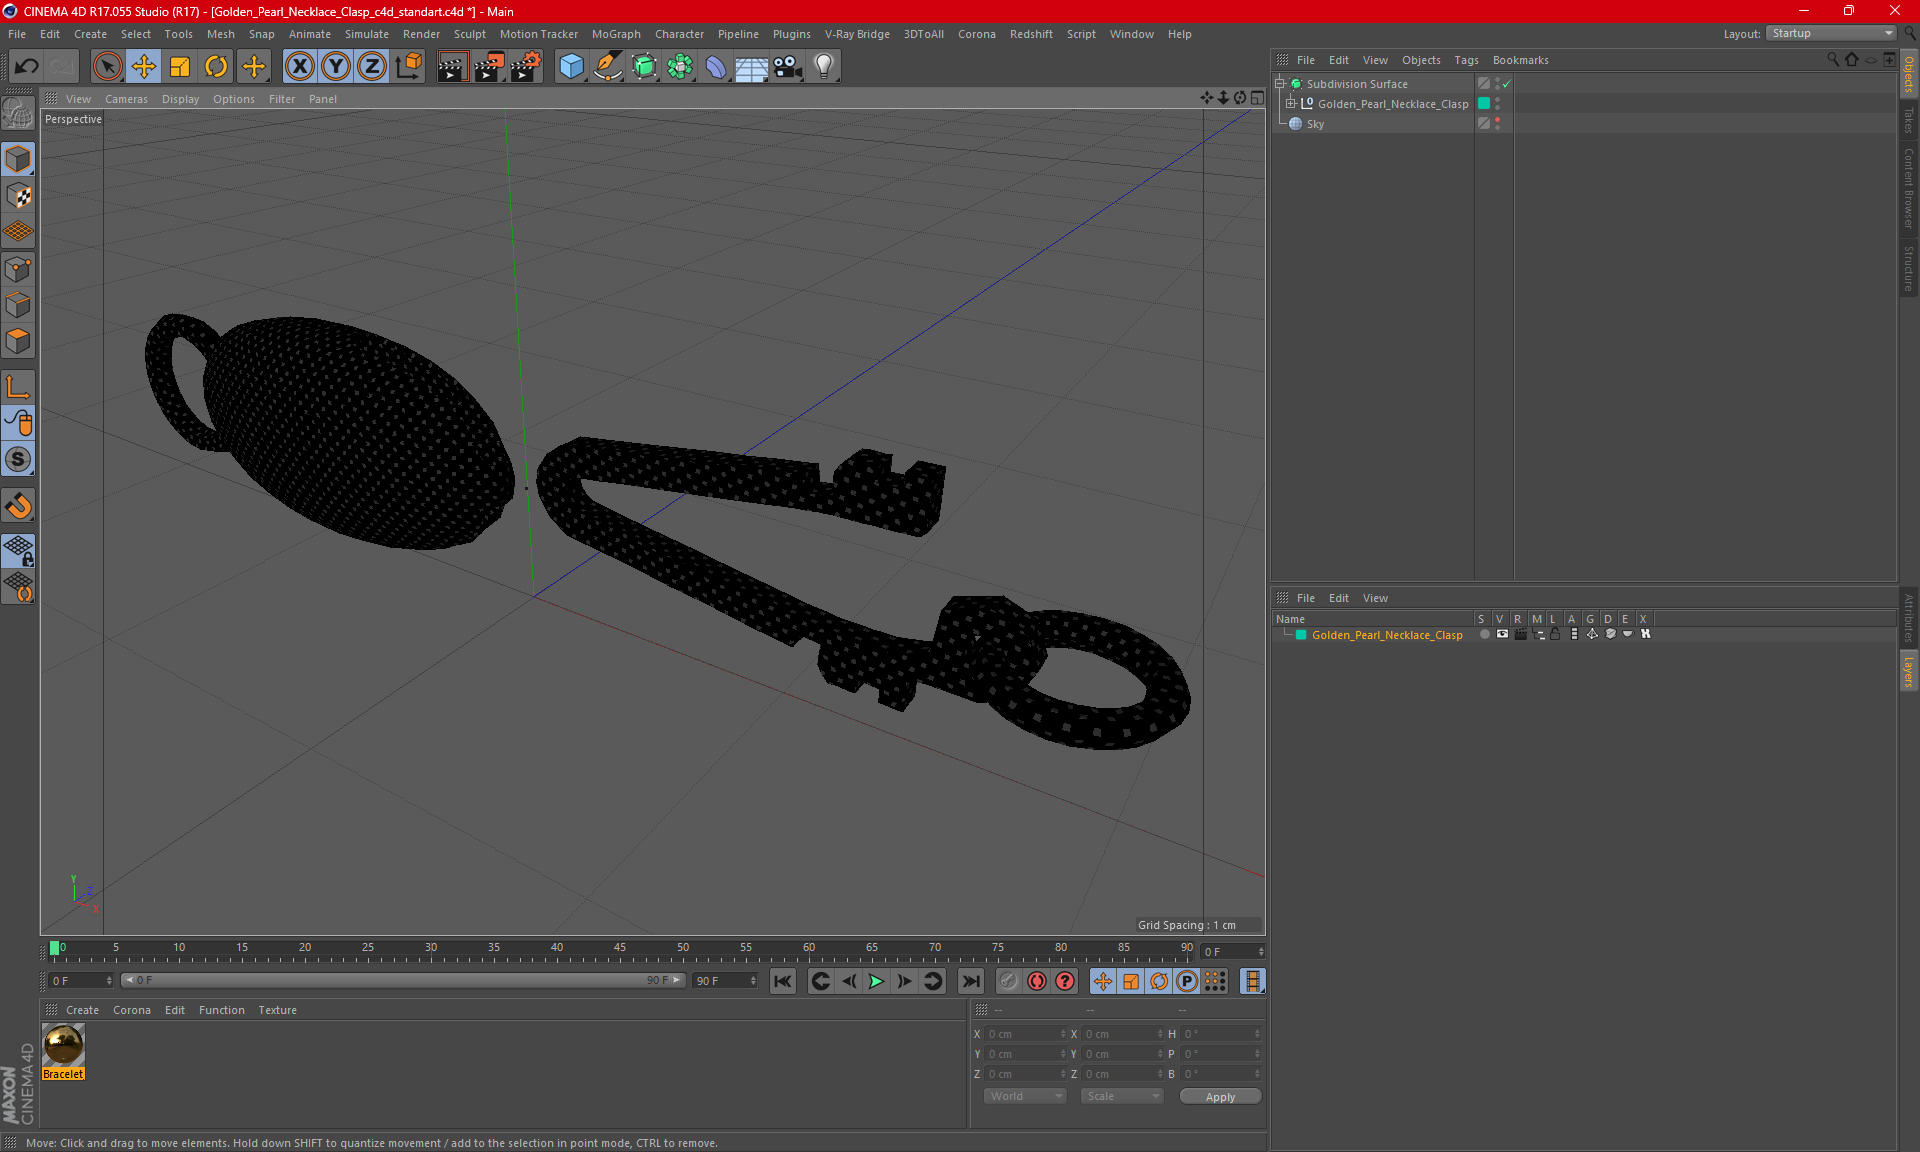
Task: Toggle the Subdivision Surface green checkmark
Action: pyautogui.click(x=1507, y=84)
